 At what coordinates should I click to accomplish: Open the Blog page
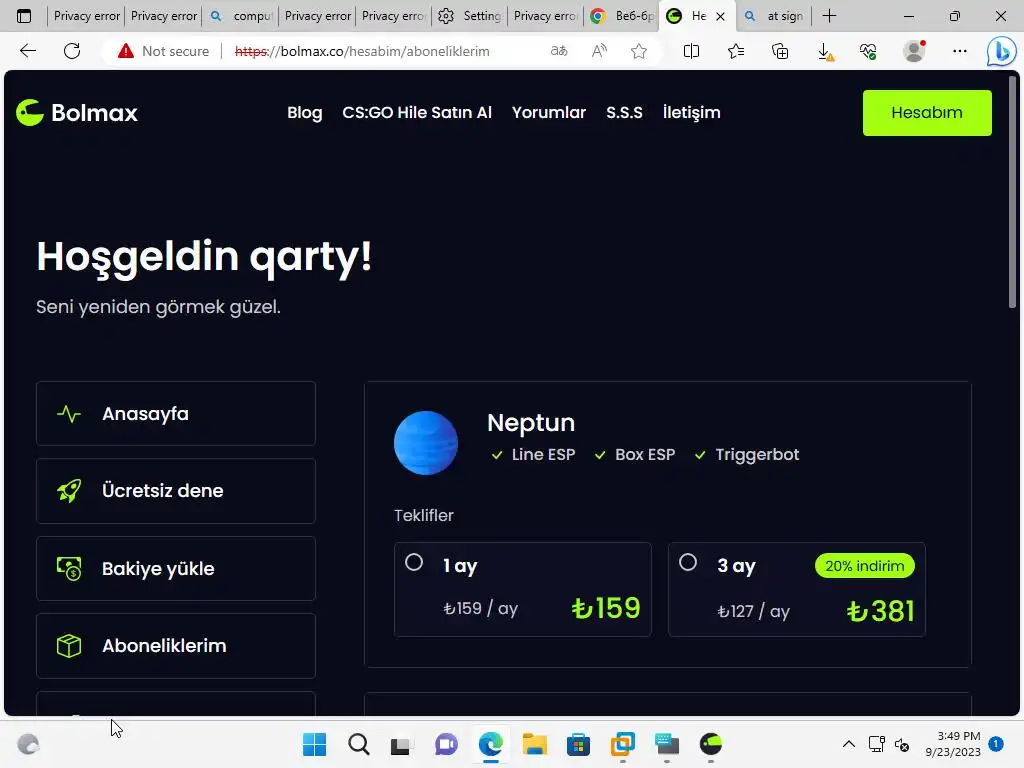[x=304, y=112]
